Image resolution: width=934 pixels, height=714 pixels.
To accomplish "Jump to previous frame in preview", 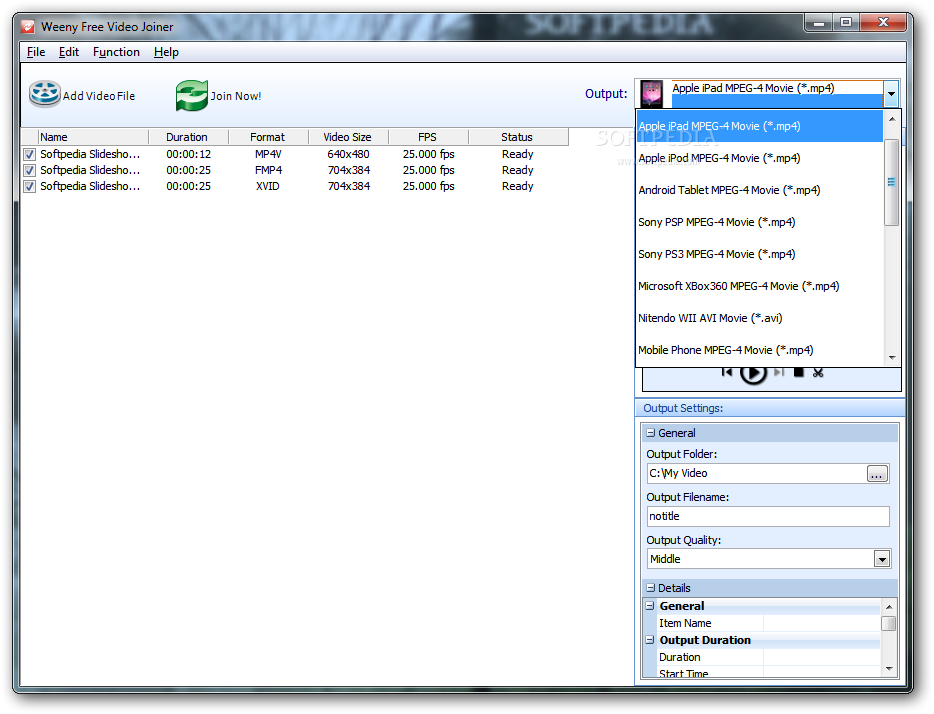I will [x=727, y=372].
